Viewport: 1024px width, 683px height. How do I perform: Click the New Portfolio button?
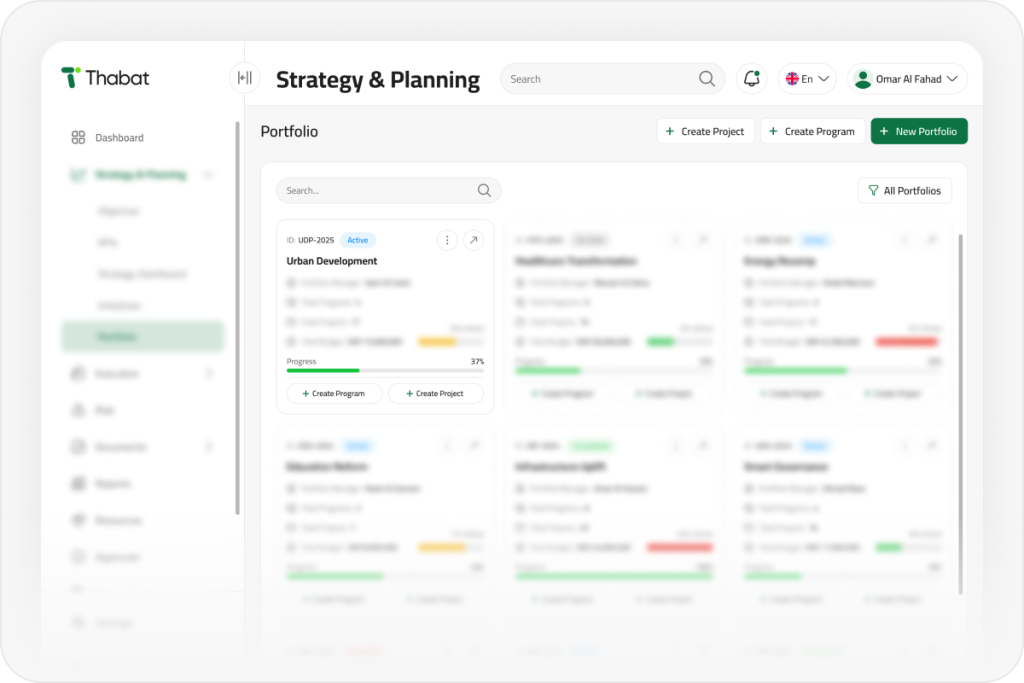click(919, 131)
